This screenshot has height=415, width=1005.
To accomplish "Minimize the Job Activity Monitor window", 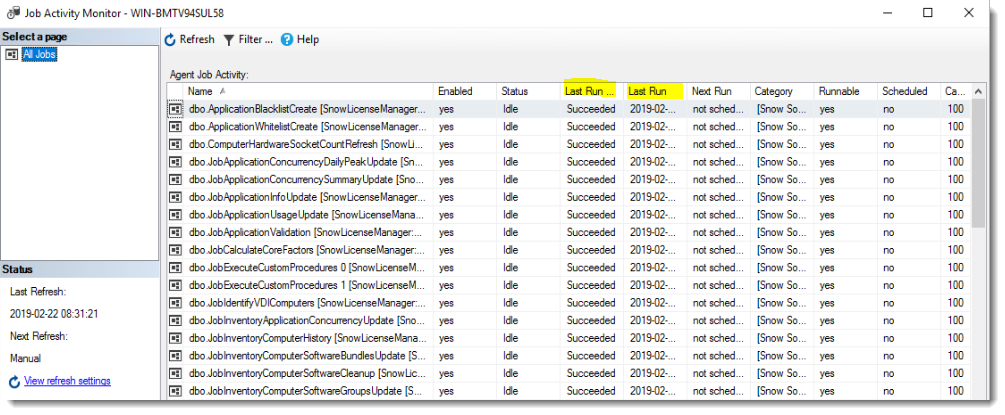I will (x=887, y=13).
